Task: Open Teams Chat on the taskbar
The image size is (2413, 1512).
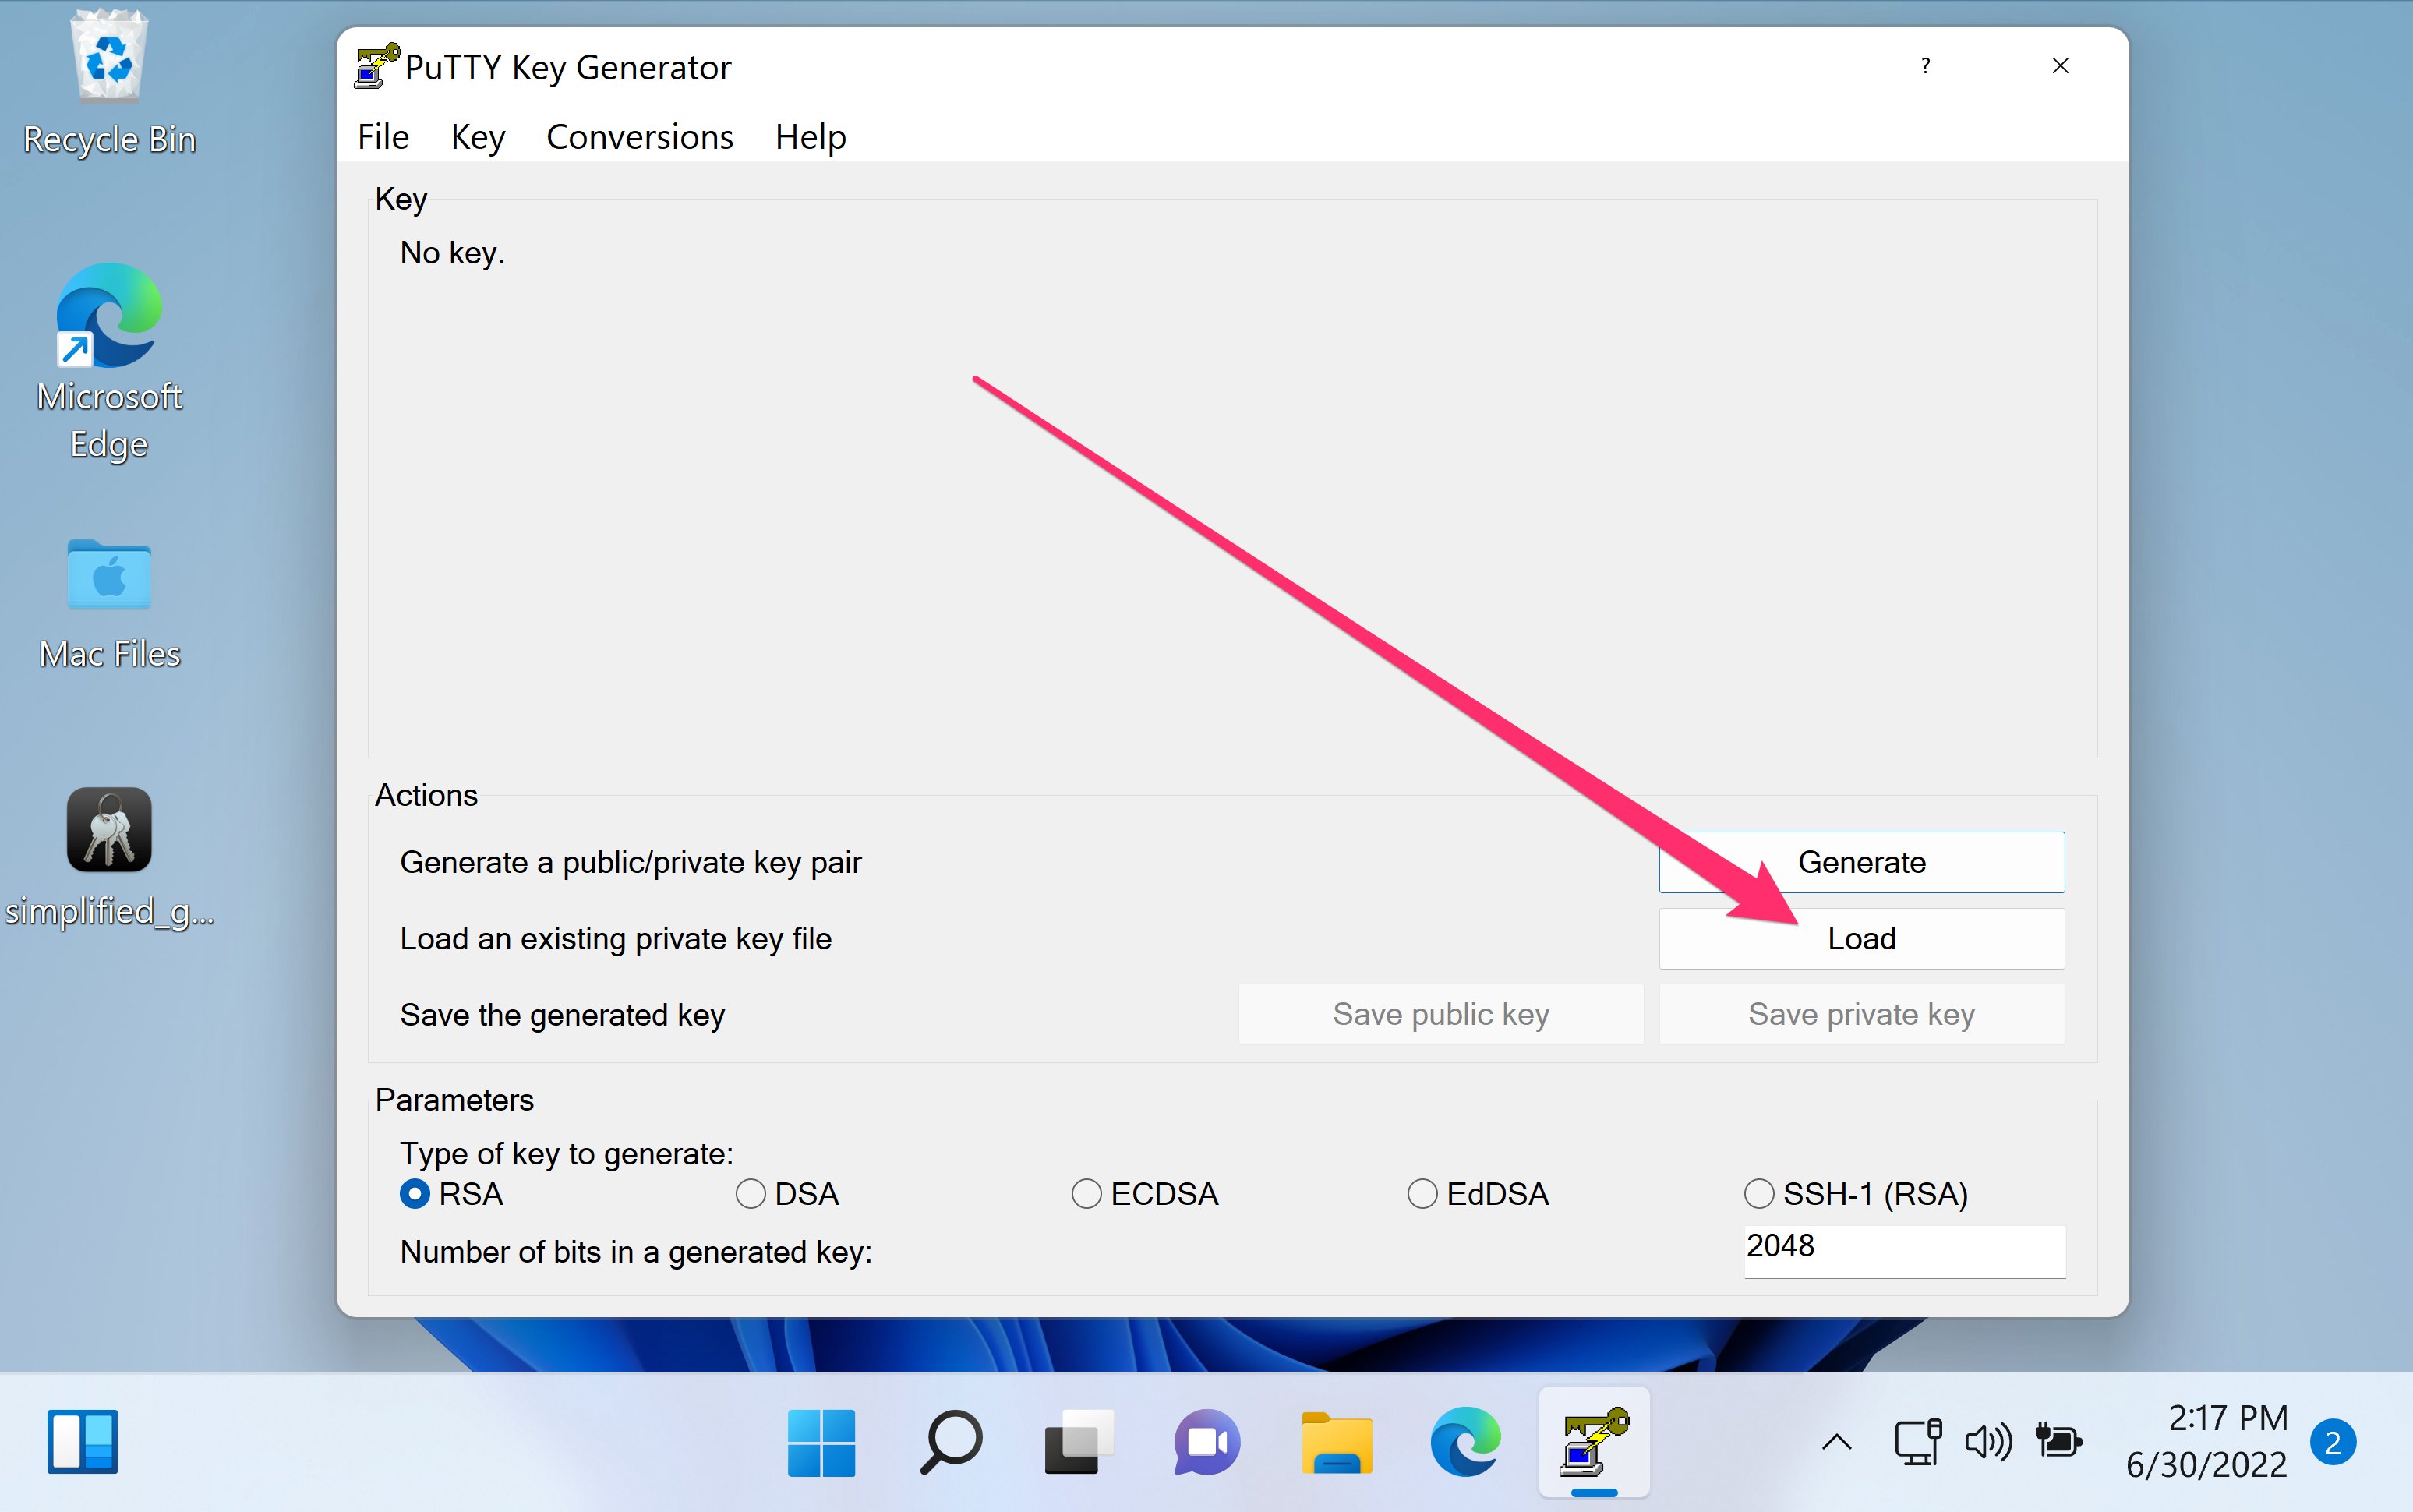Action: click(1207, 1442)
